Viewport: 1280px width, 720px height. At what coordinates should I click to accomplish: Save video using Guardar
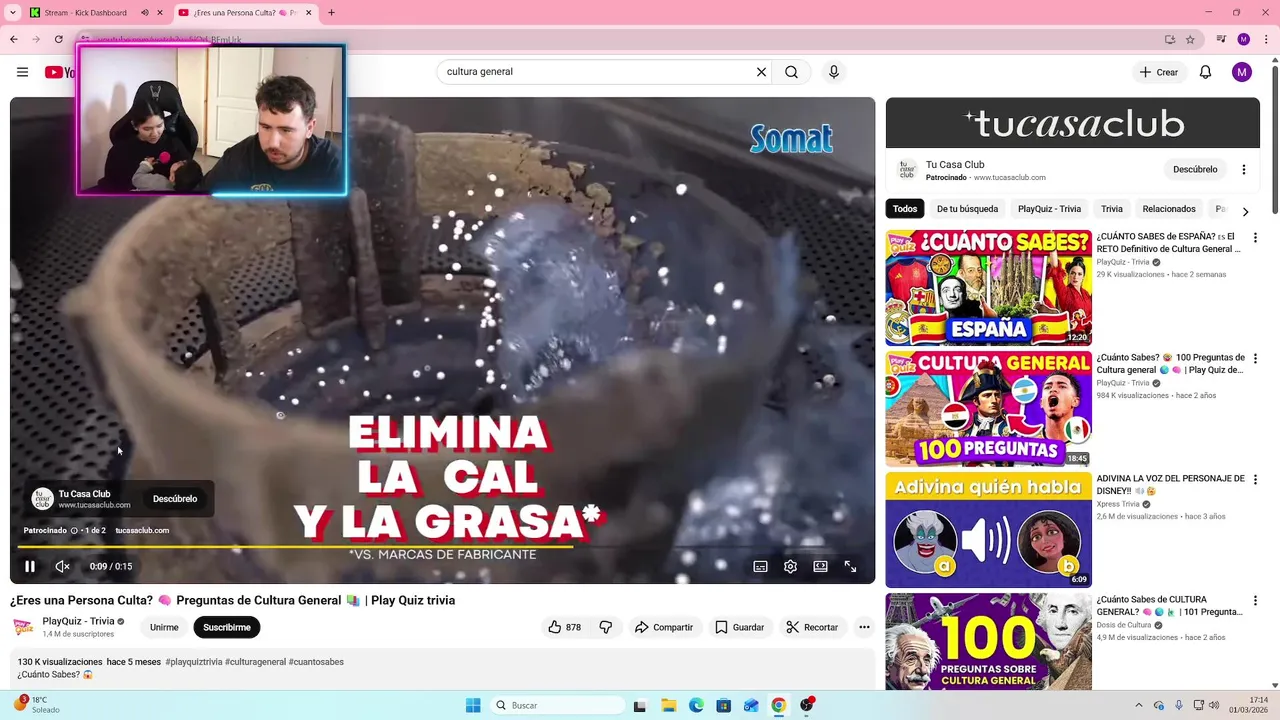point(740,627)
